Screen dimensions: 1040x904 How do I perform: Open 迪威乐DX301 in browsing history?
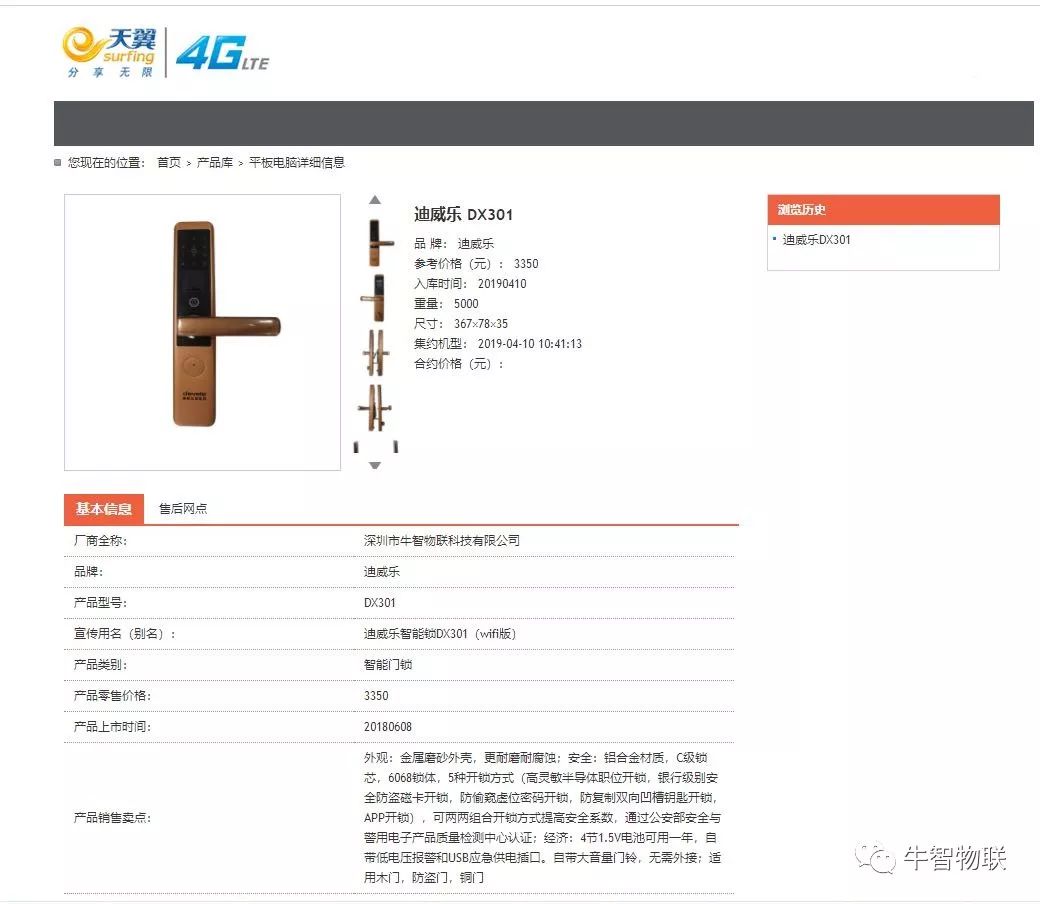pos(816,239)
